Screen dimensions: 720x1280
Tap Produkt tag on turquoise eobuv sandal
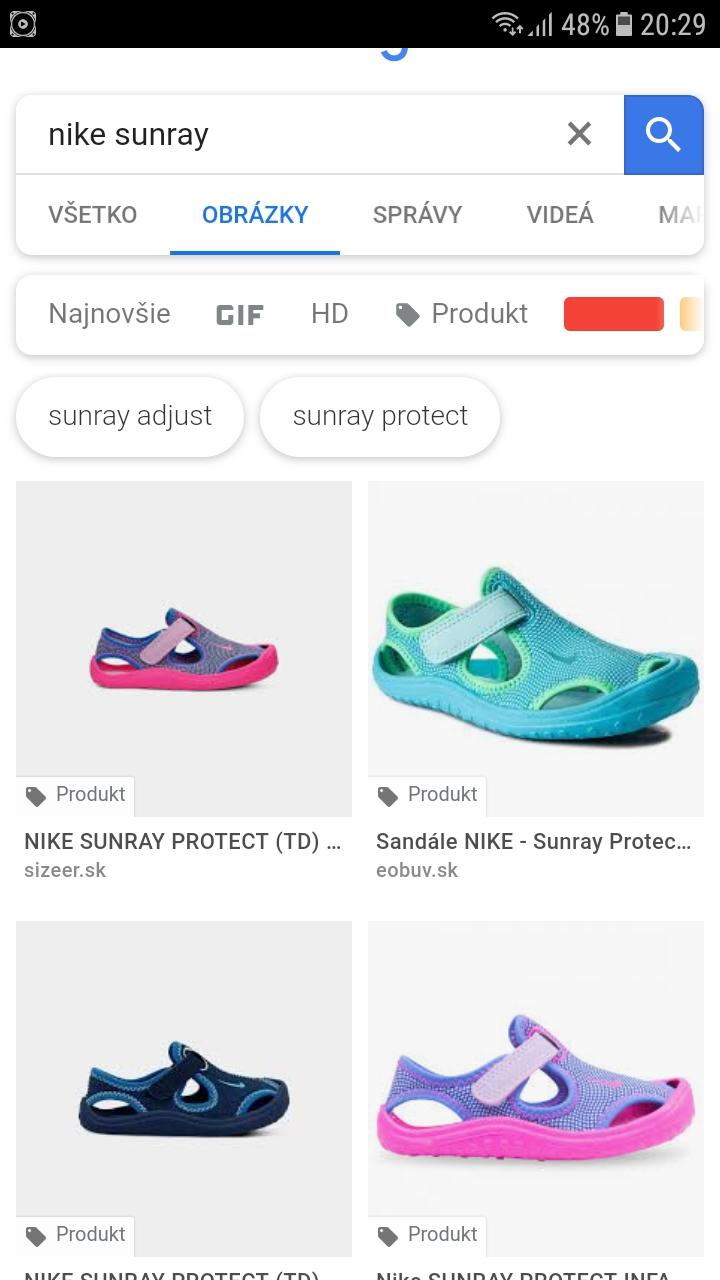[x=428, y=795]
